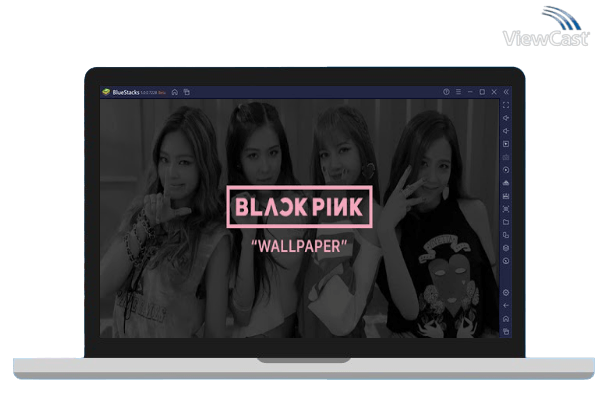Open the help question-mark icon

tap(446, 92)
